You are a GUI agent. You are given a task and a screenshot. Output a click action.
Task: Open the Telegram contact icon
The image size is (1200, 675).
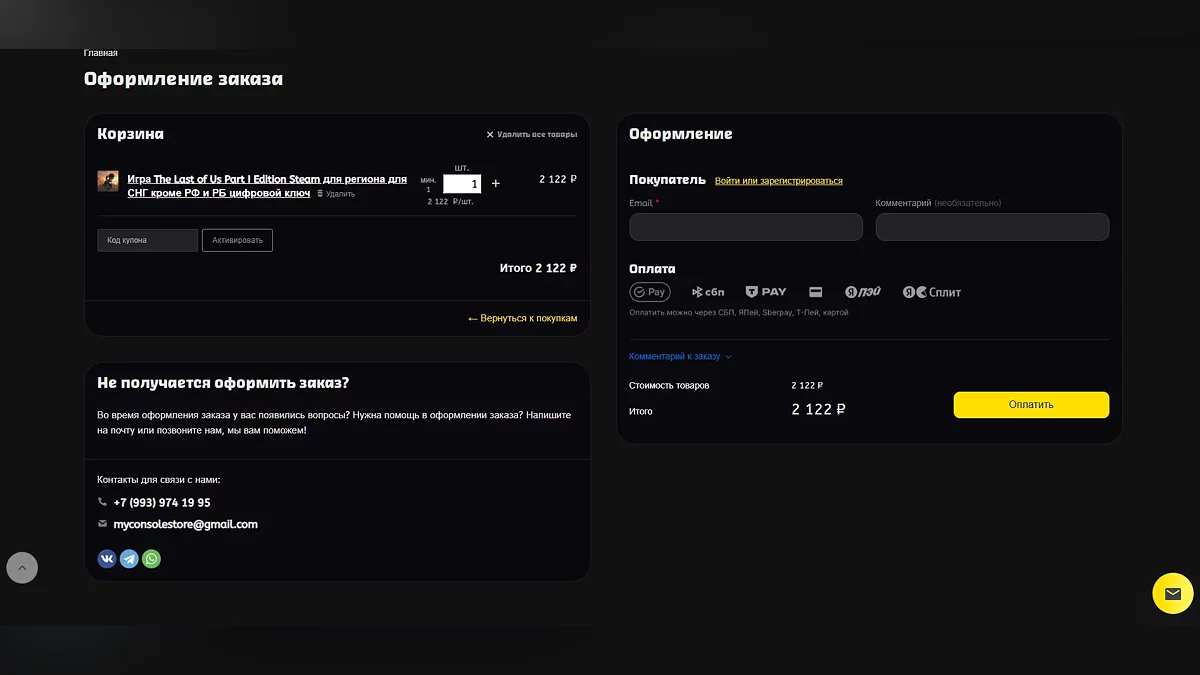(x=129, y=559)
